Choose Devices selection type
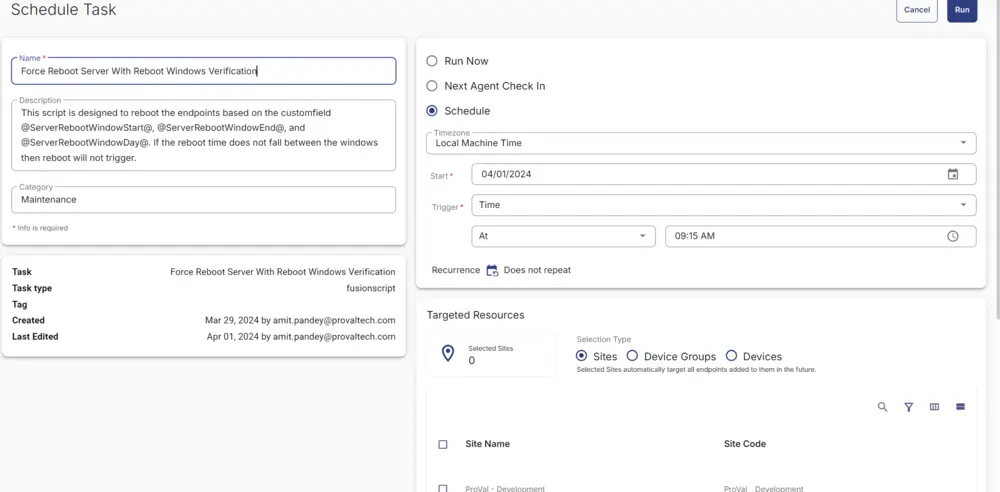The width and height of the screenshot is (1000, 492). coord(732,356)
